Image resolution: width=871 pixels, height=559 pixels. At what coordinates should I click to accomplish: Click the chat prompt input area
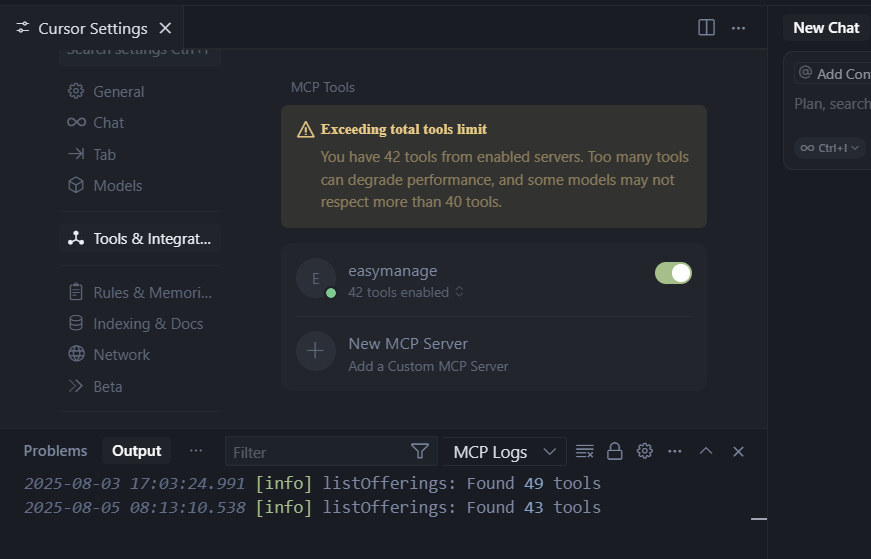(832, 104)
